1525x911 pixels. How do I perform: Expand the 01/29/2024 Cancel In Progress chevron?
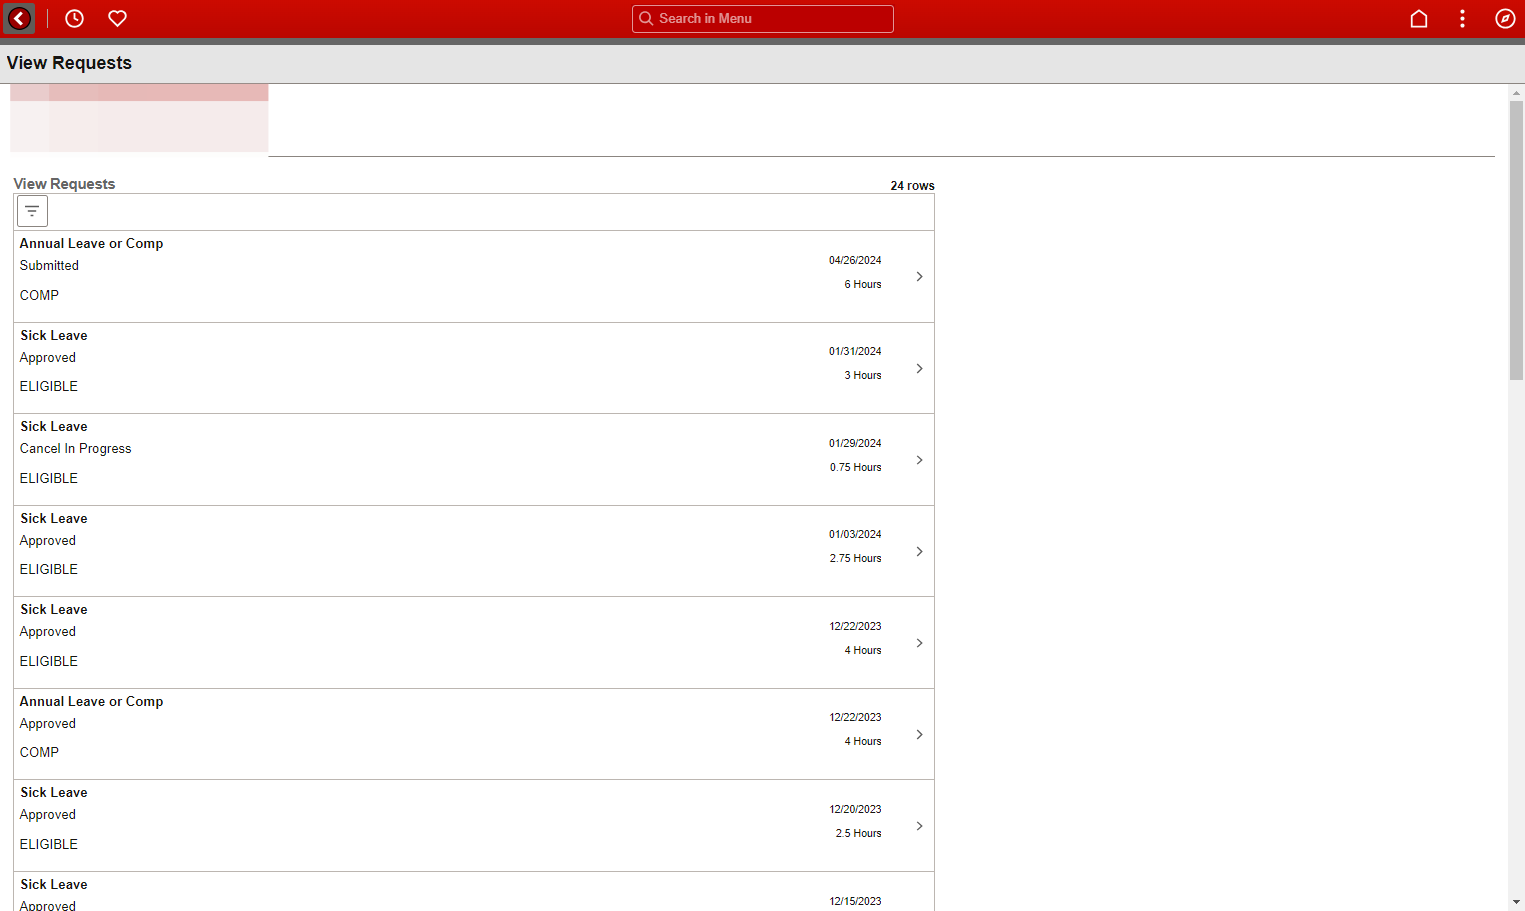tap(919, 460)
